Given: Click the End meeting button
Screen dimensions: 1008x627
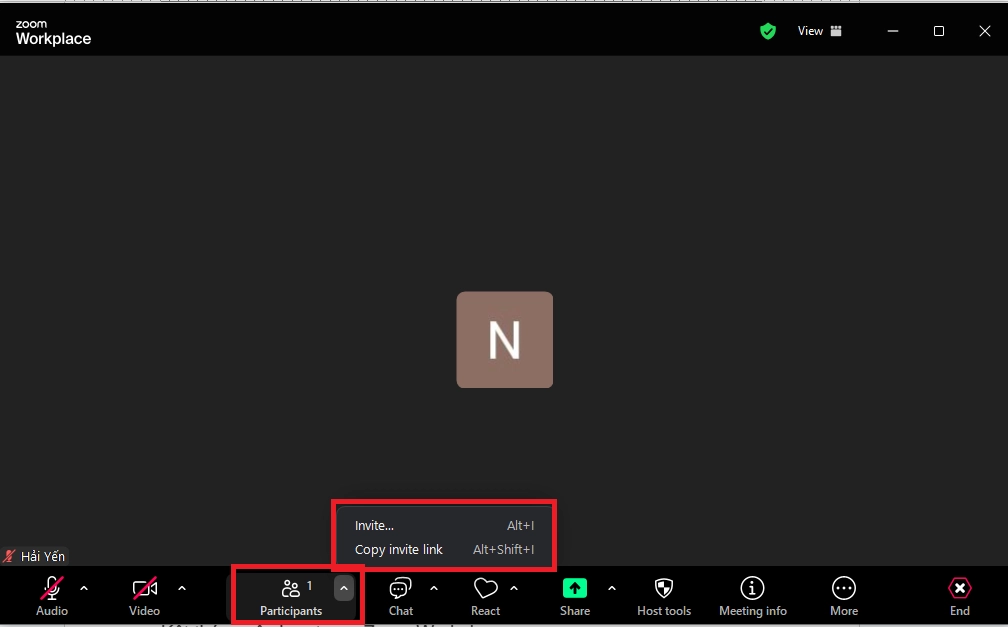Looking at the screenshot, I should [x=959, y=595].
